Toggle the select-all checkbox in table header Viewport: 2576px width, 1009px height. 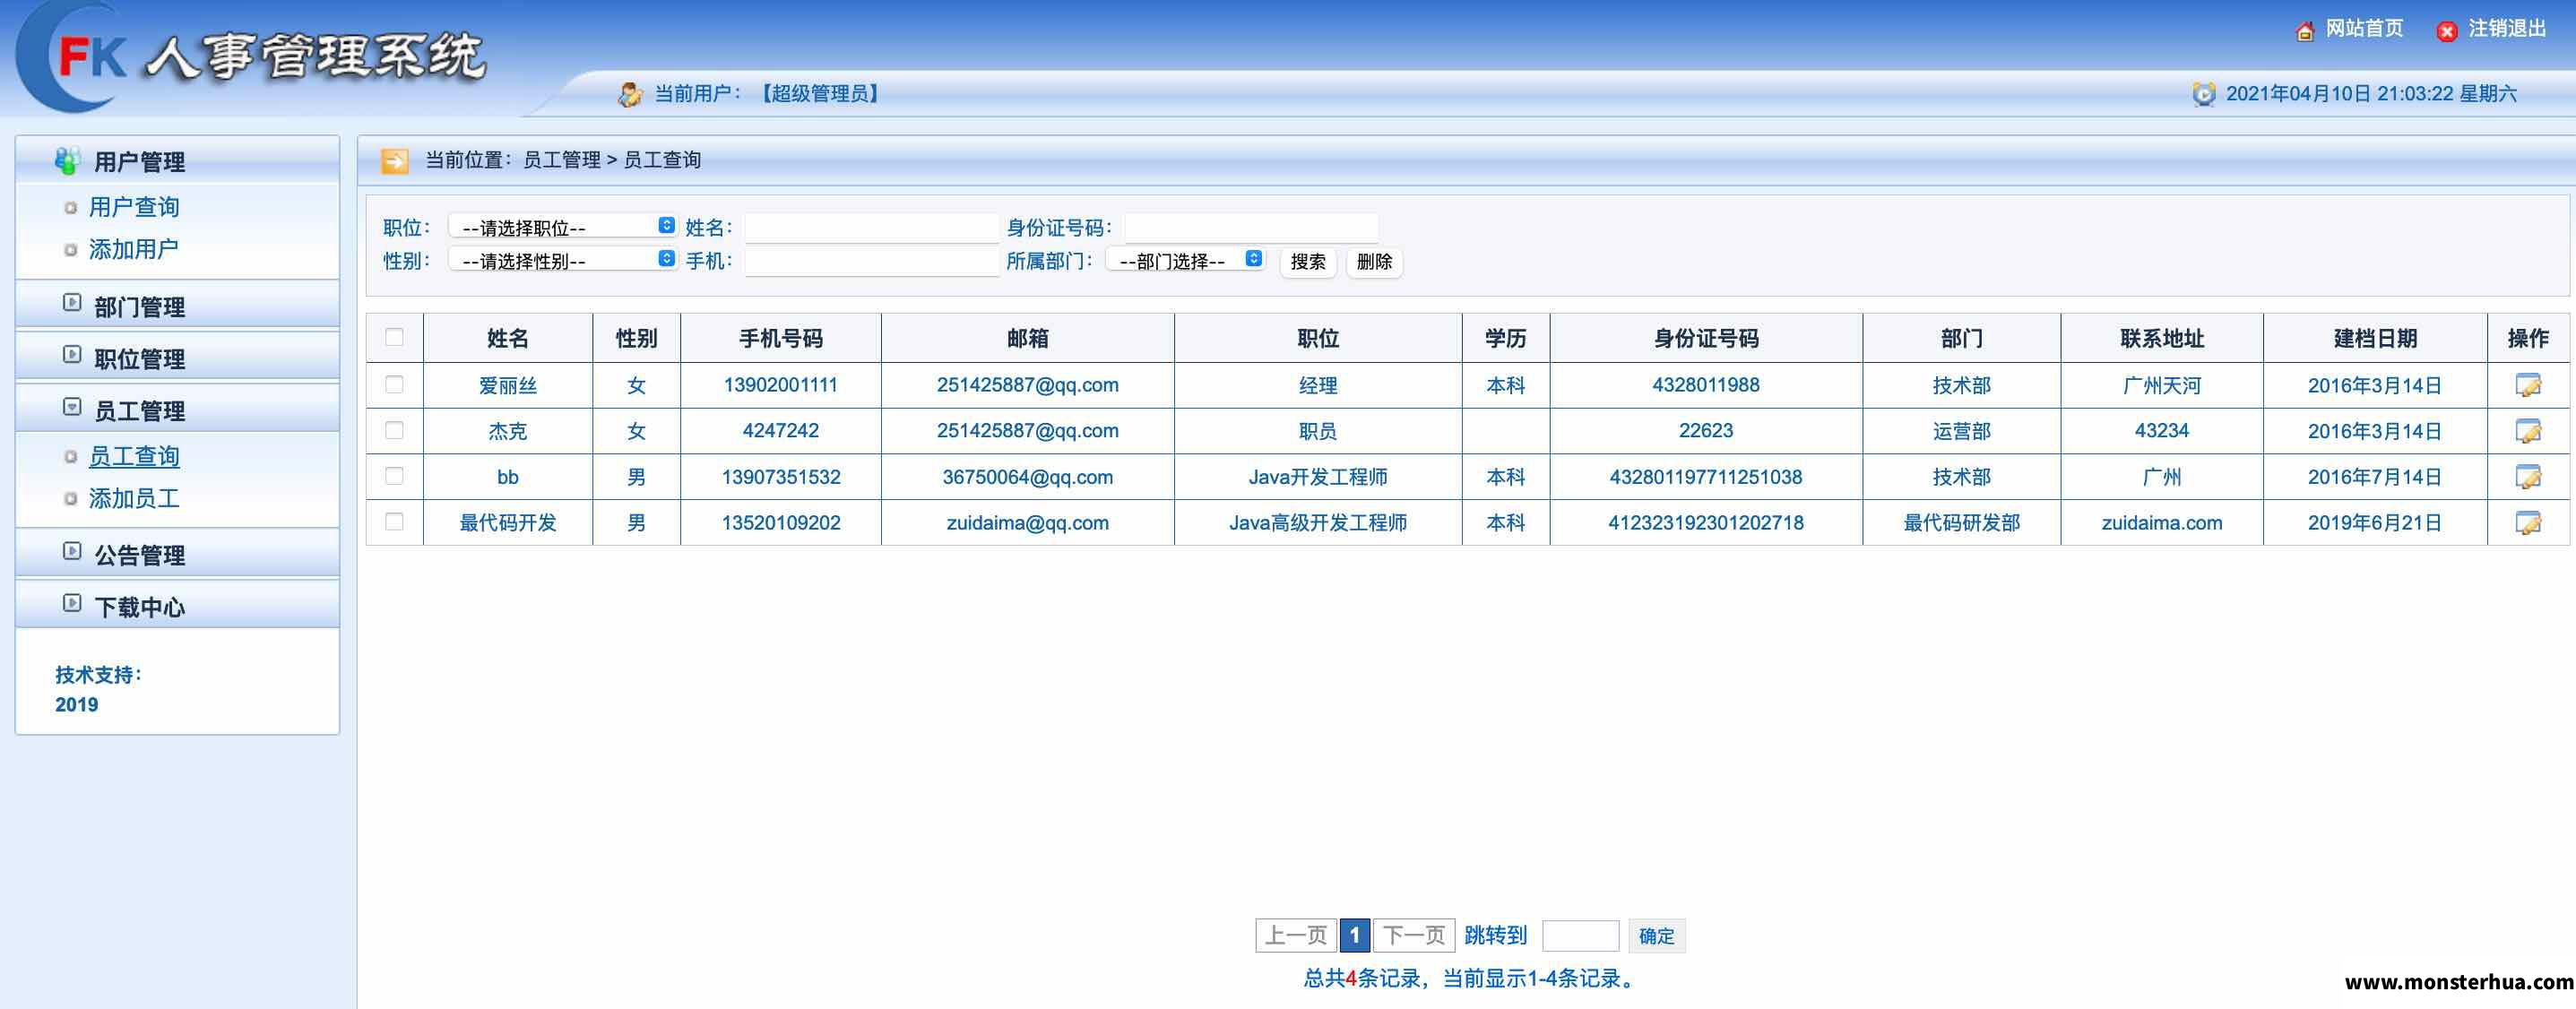pos(394,337)
